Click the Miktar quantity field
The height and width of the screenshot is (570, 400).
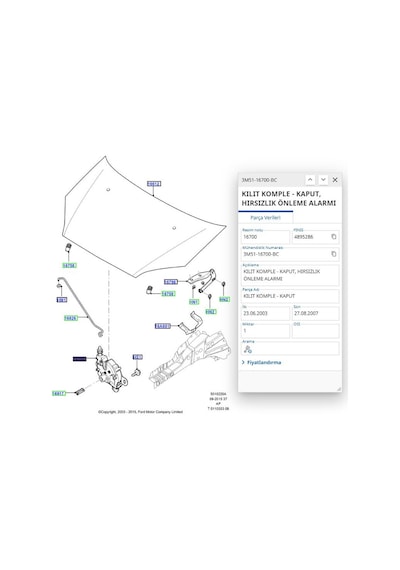266,331
